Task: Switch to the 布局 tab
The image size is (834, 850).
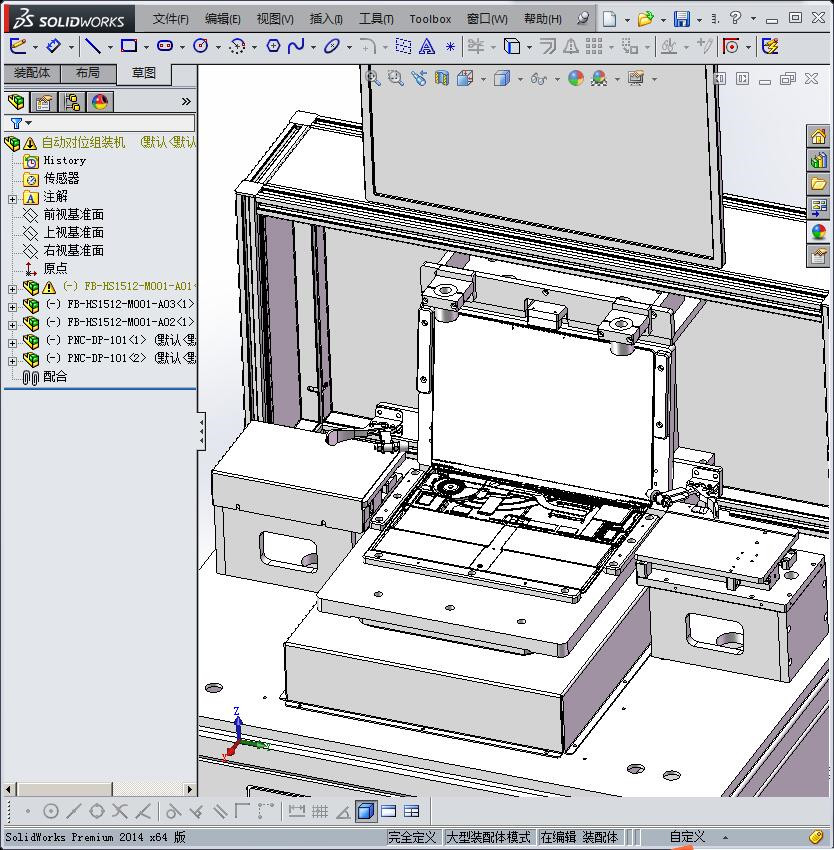Action: pyautogui.click(x=88, y=73)
